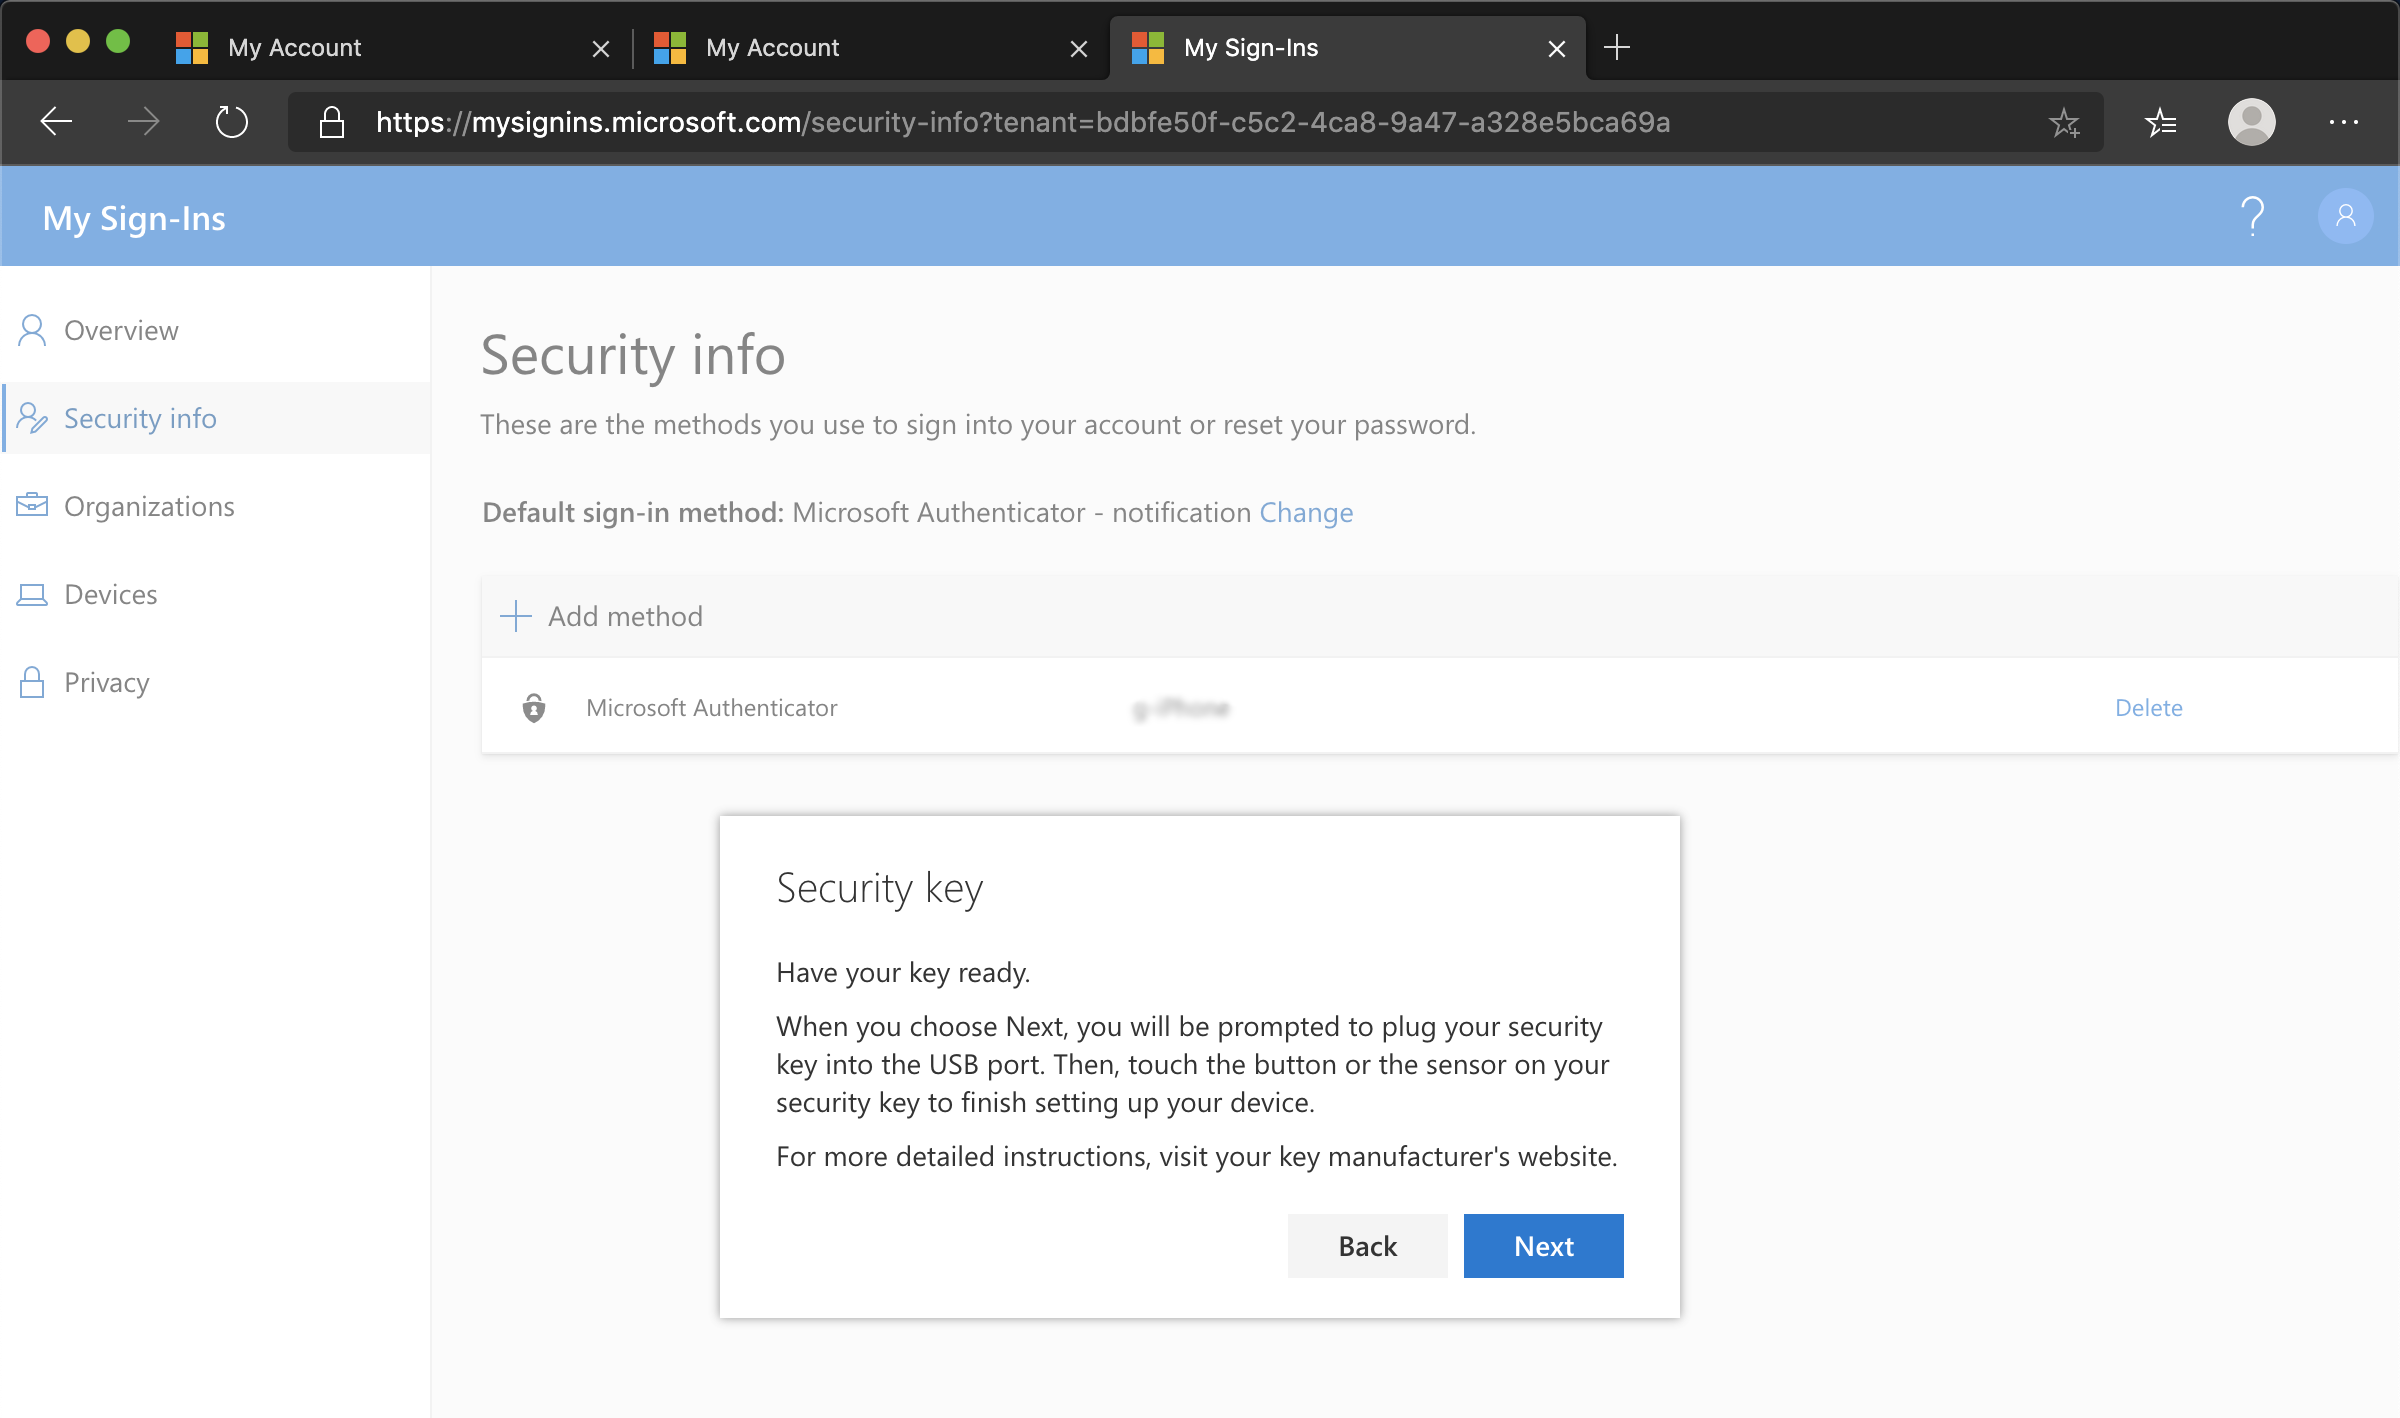Click the Default sign-in method label

[633, 513]
